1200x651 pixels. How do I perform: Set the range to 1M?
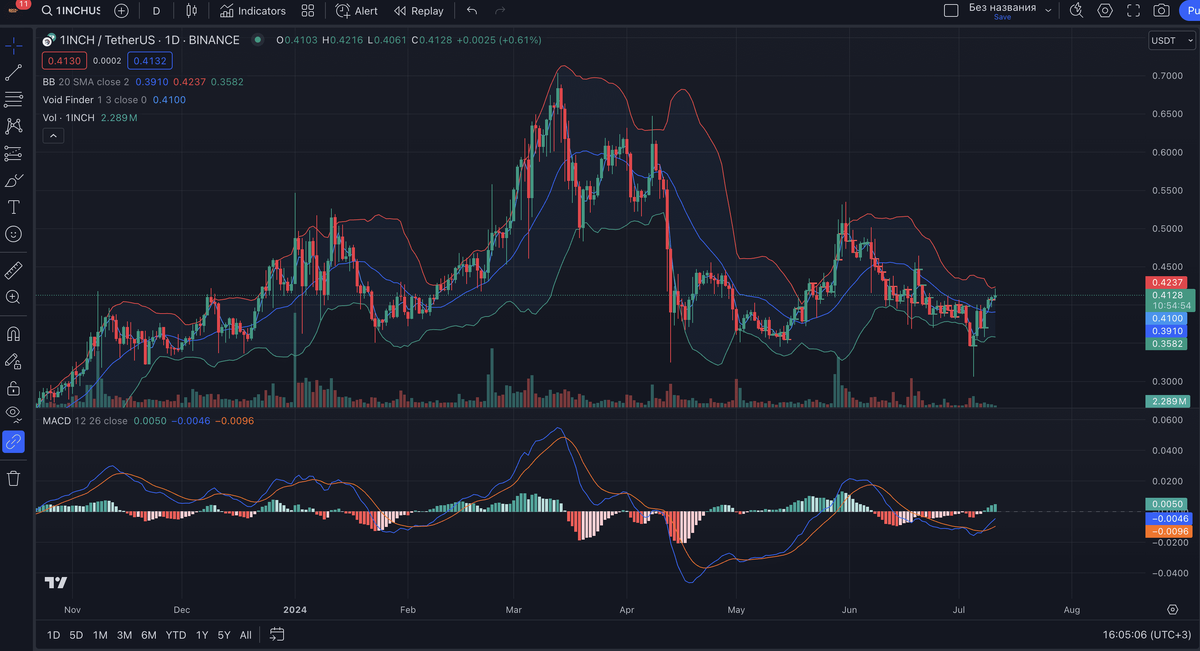click(x=100, y=635)
